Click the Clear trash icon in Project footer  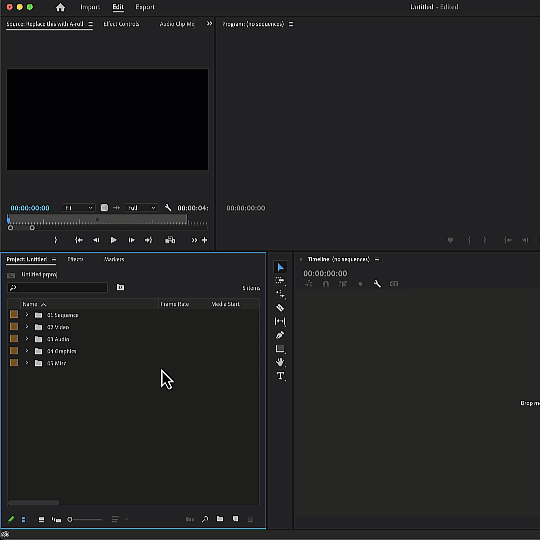tap(250, 519)
